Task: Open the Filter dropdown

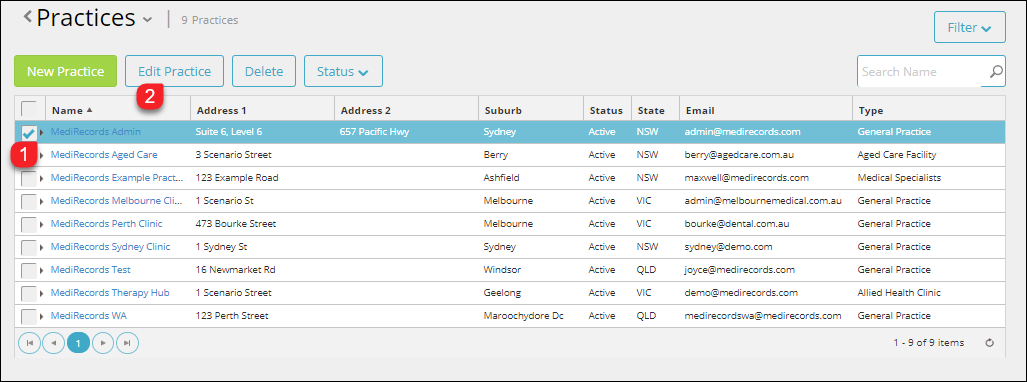Action: pyautogui.click(x=969, y=28)
